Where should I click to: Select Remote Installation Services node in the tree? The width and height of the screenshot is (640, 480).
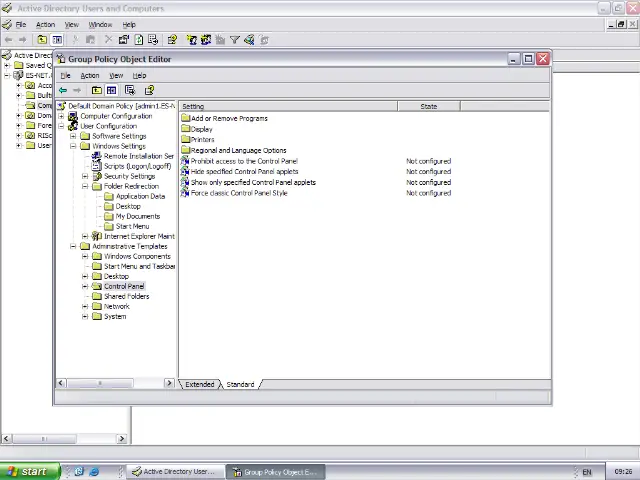(139, 156)
